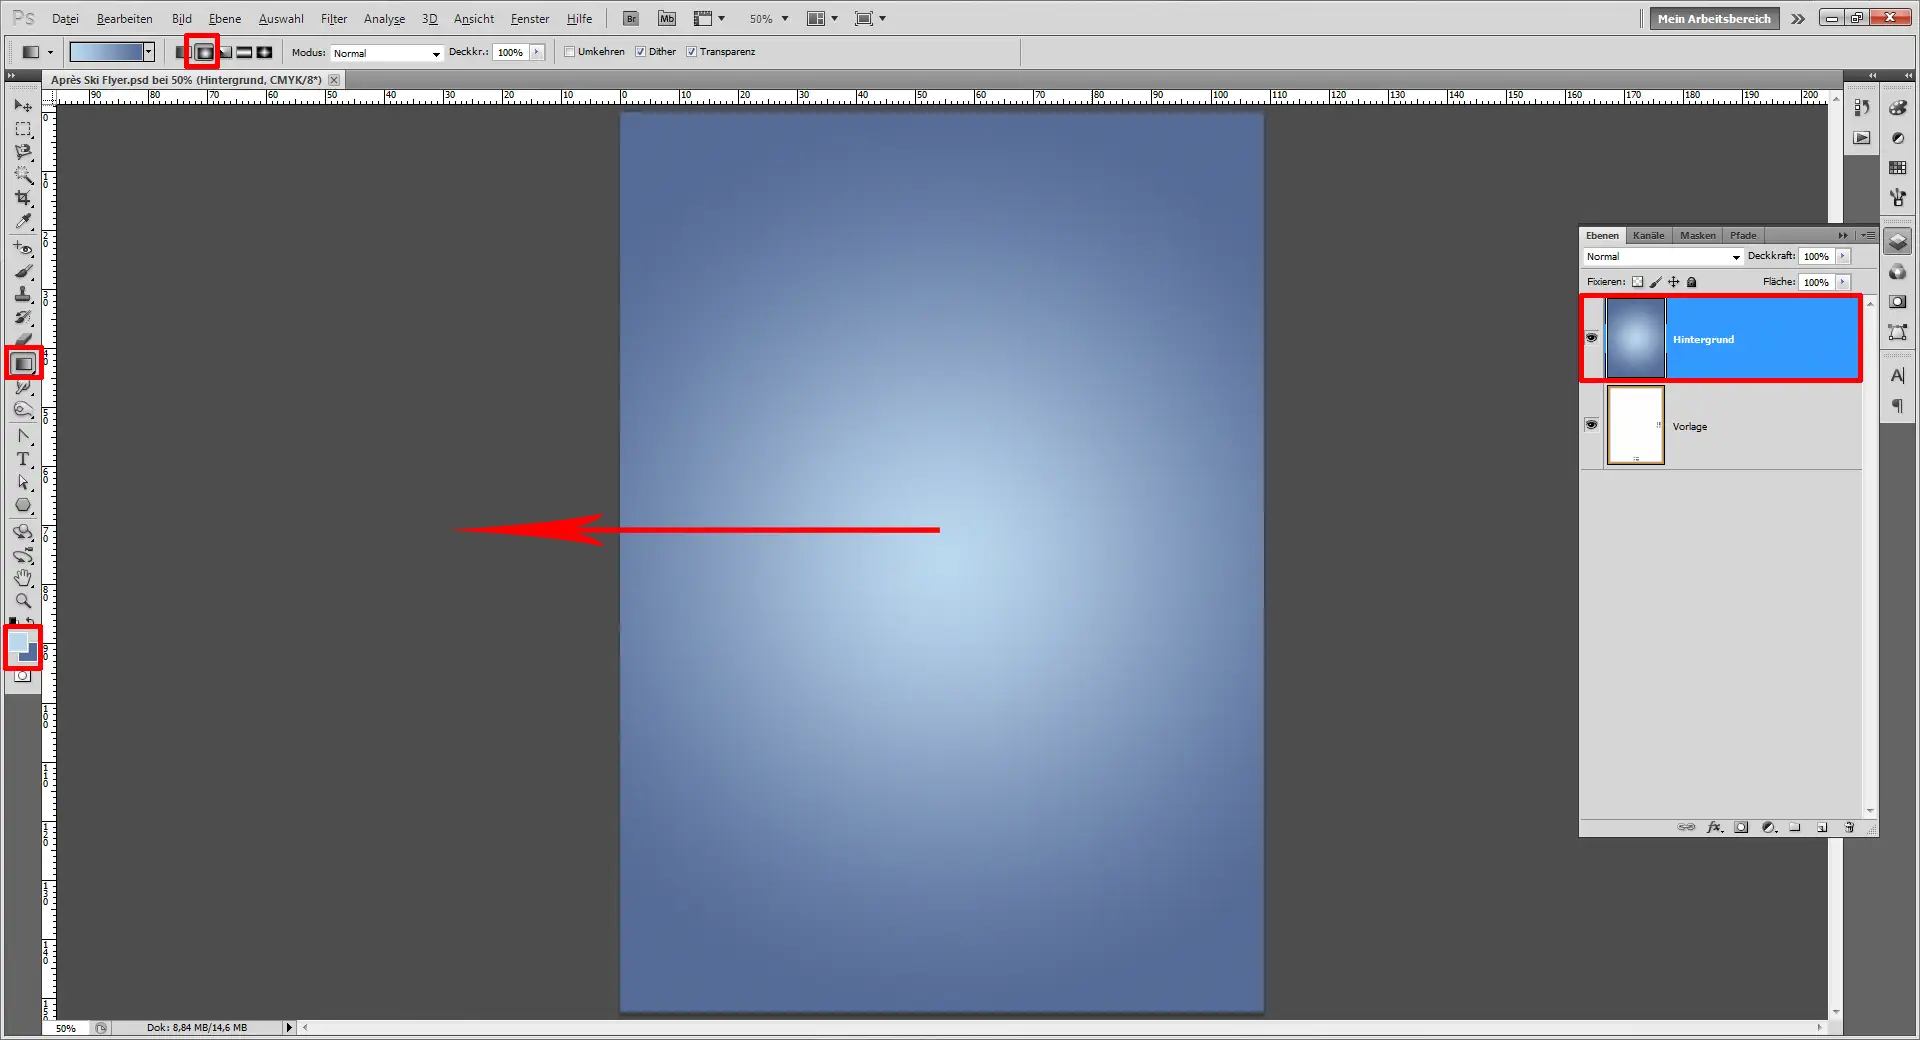Image resolution: width=1920 pixels, height=1040 pixels.
Task: Launch Bridge with the Br button
Action: click(631, 19)
